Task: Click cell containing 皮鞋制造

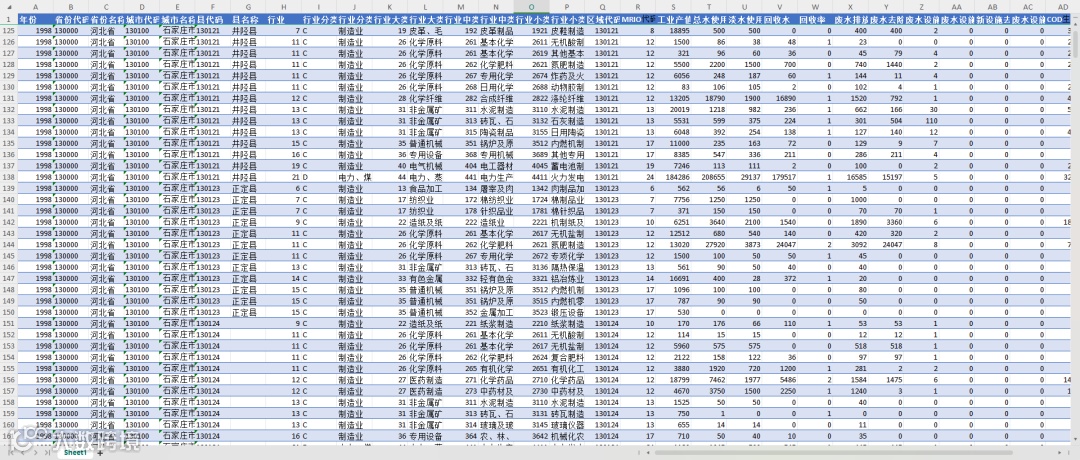Action: (x=567, y=31)
